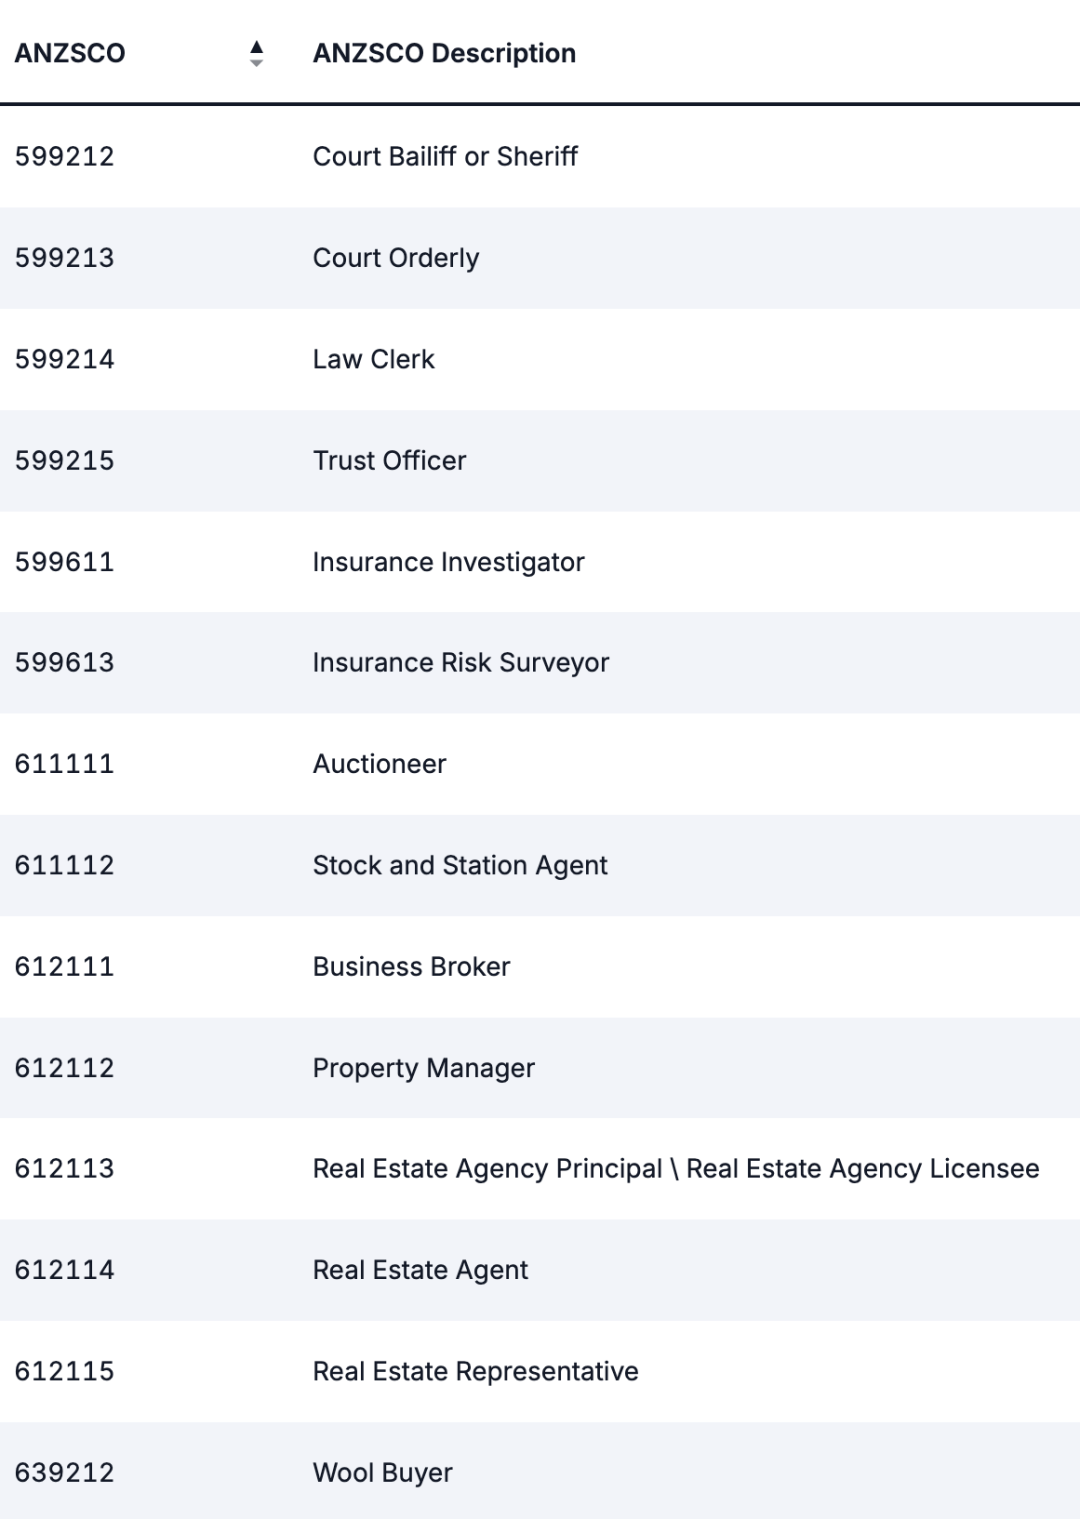Click Stock and Station Agent text
Screen dimensions: 1080x1519
click(460, 865)
